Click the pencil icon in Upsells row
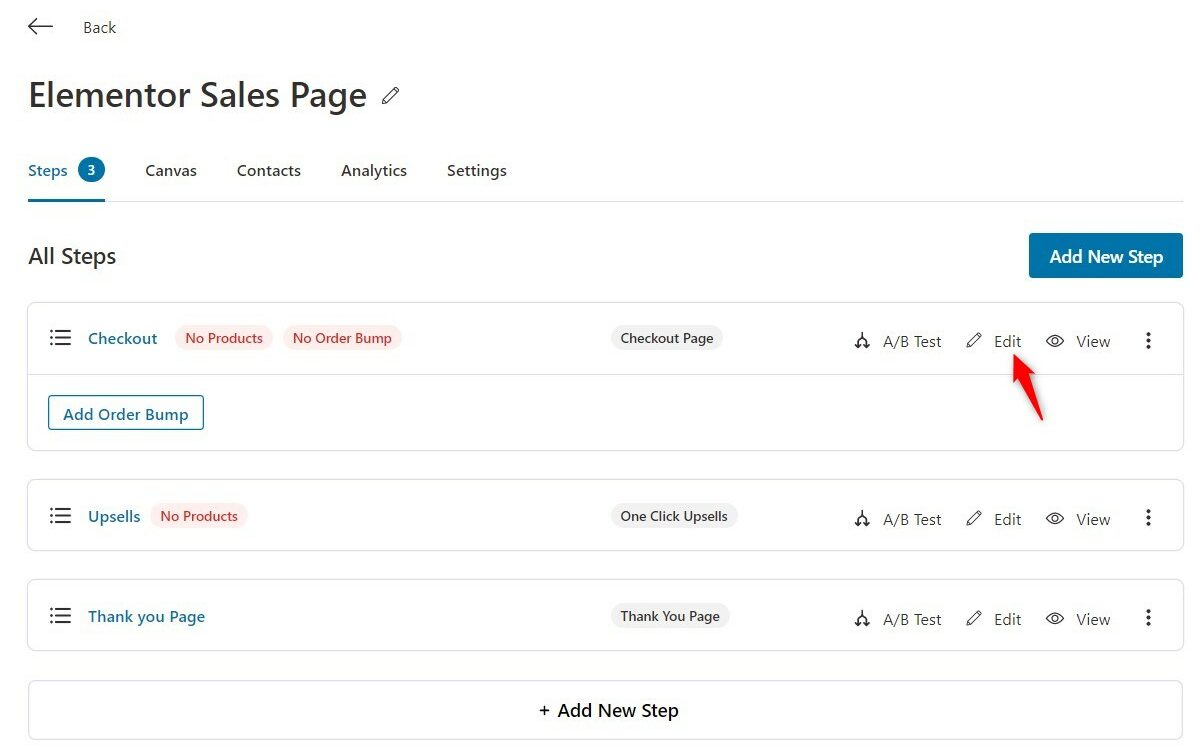Viewport: 1204px width, 753px height. (974, 519)
